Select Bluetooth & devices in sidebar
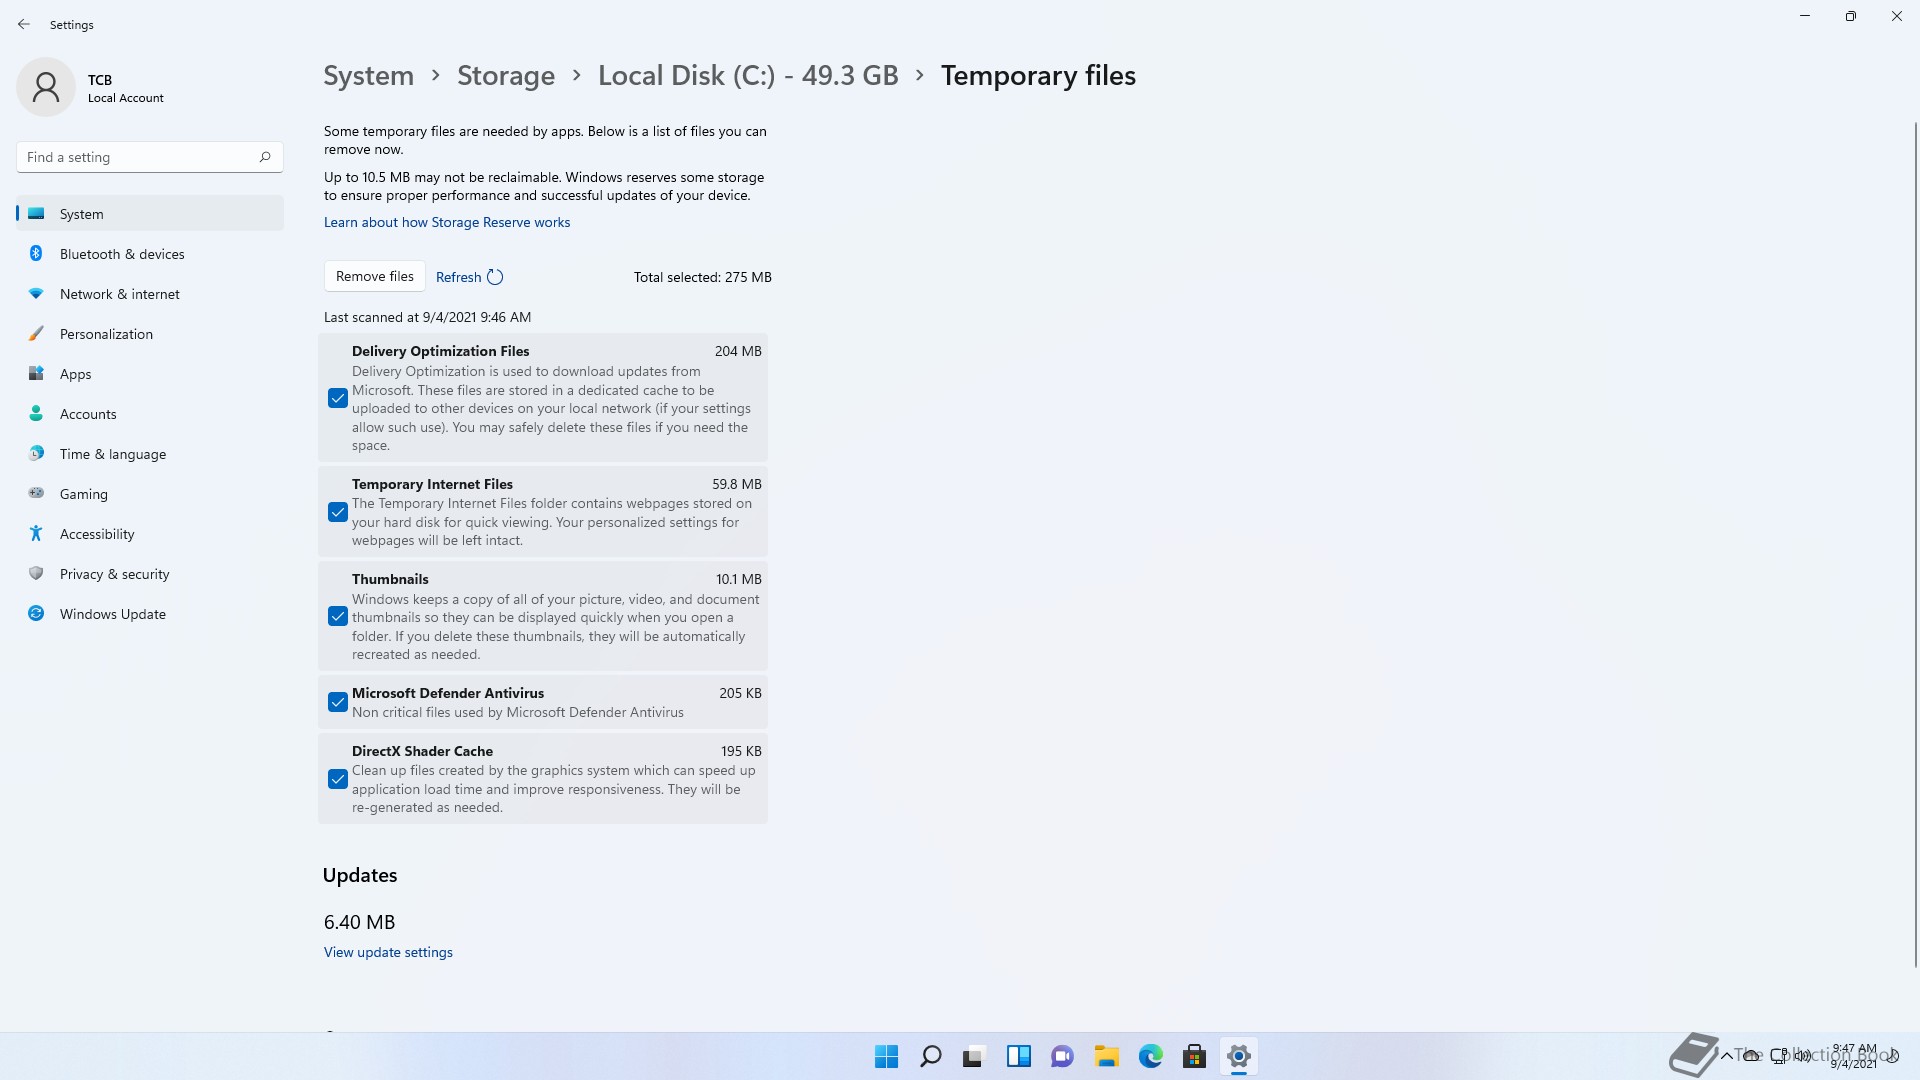The image size is (1920, 1080). (x=150, y=254)
